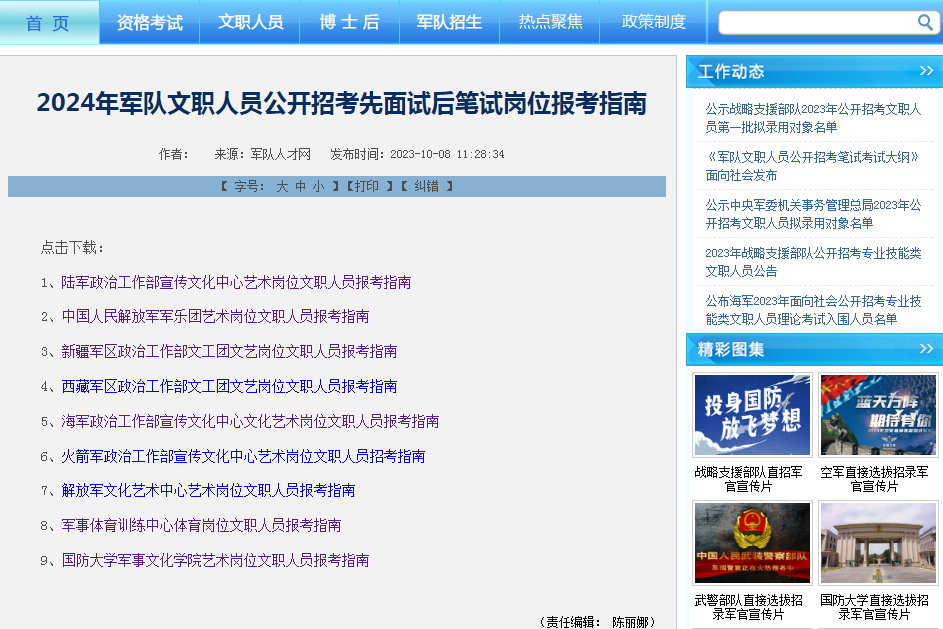Open 中国人民解放军军乐团 application guide link
The width and height of the screenshot is (943, 629).
coord(215,316)
